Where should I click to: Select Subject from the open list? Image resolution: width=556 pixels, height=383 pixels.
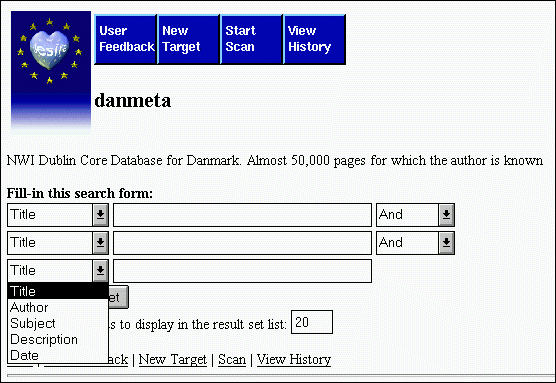click(x=33, y=323)
